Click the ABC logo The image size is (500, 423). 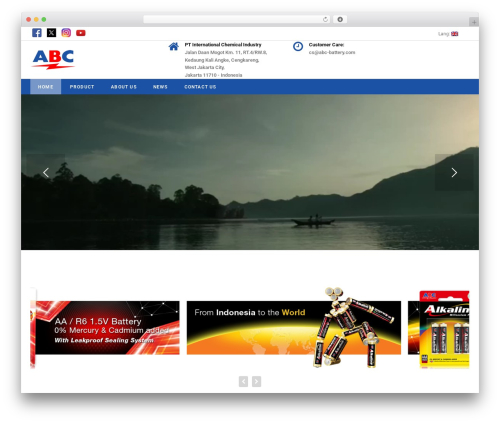[53, 59]
